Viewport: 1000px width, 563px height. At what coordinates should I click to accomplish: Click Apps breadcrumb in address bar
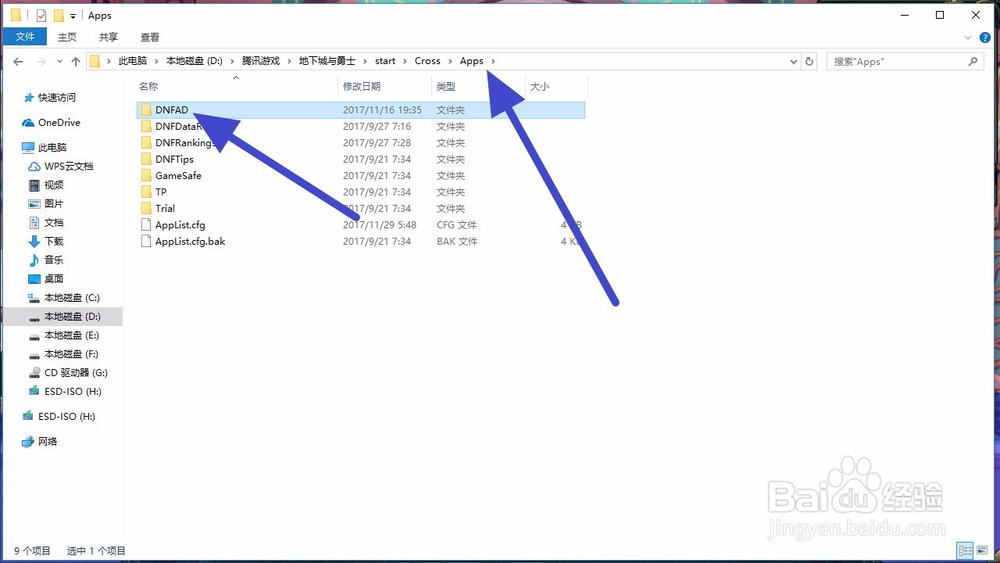point(471,61)
